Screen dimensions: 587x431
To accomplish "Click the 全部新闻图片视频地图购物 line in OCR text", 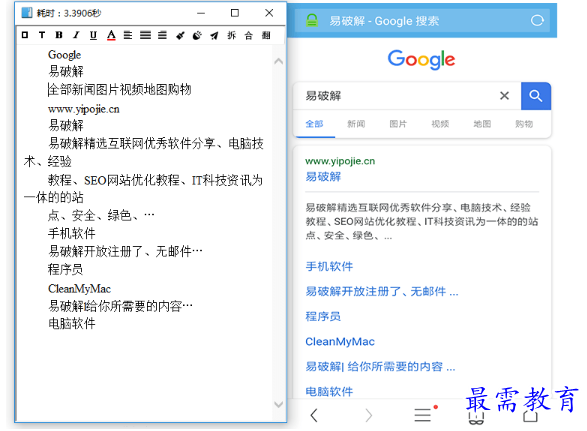I will click(120, 89).
